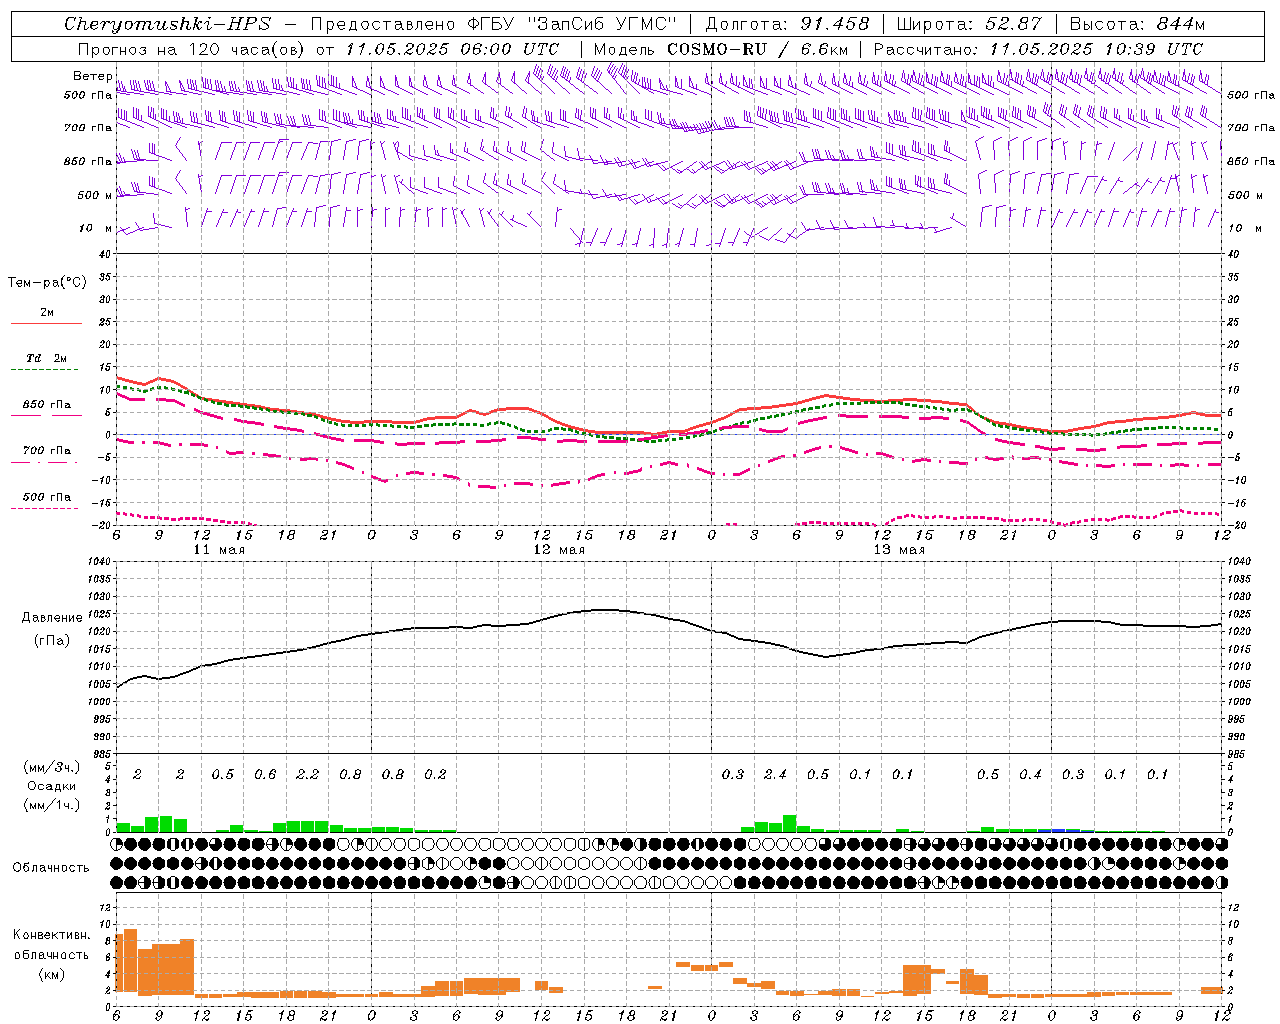This screenshot has width=1280, height=1024.
Task: Click the 2.4 three-hour precipitation value
Action: tap(775, 775)
